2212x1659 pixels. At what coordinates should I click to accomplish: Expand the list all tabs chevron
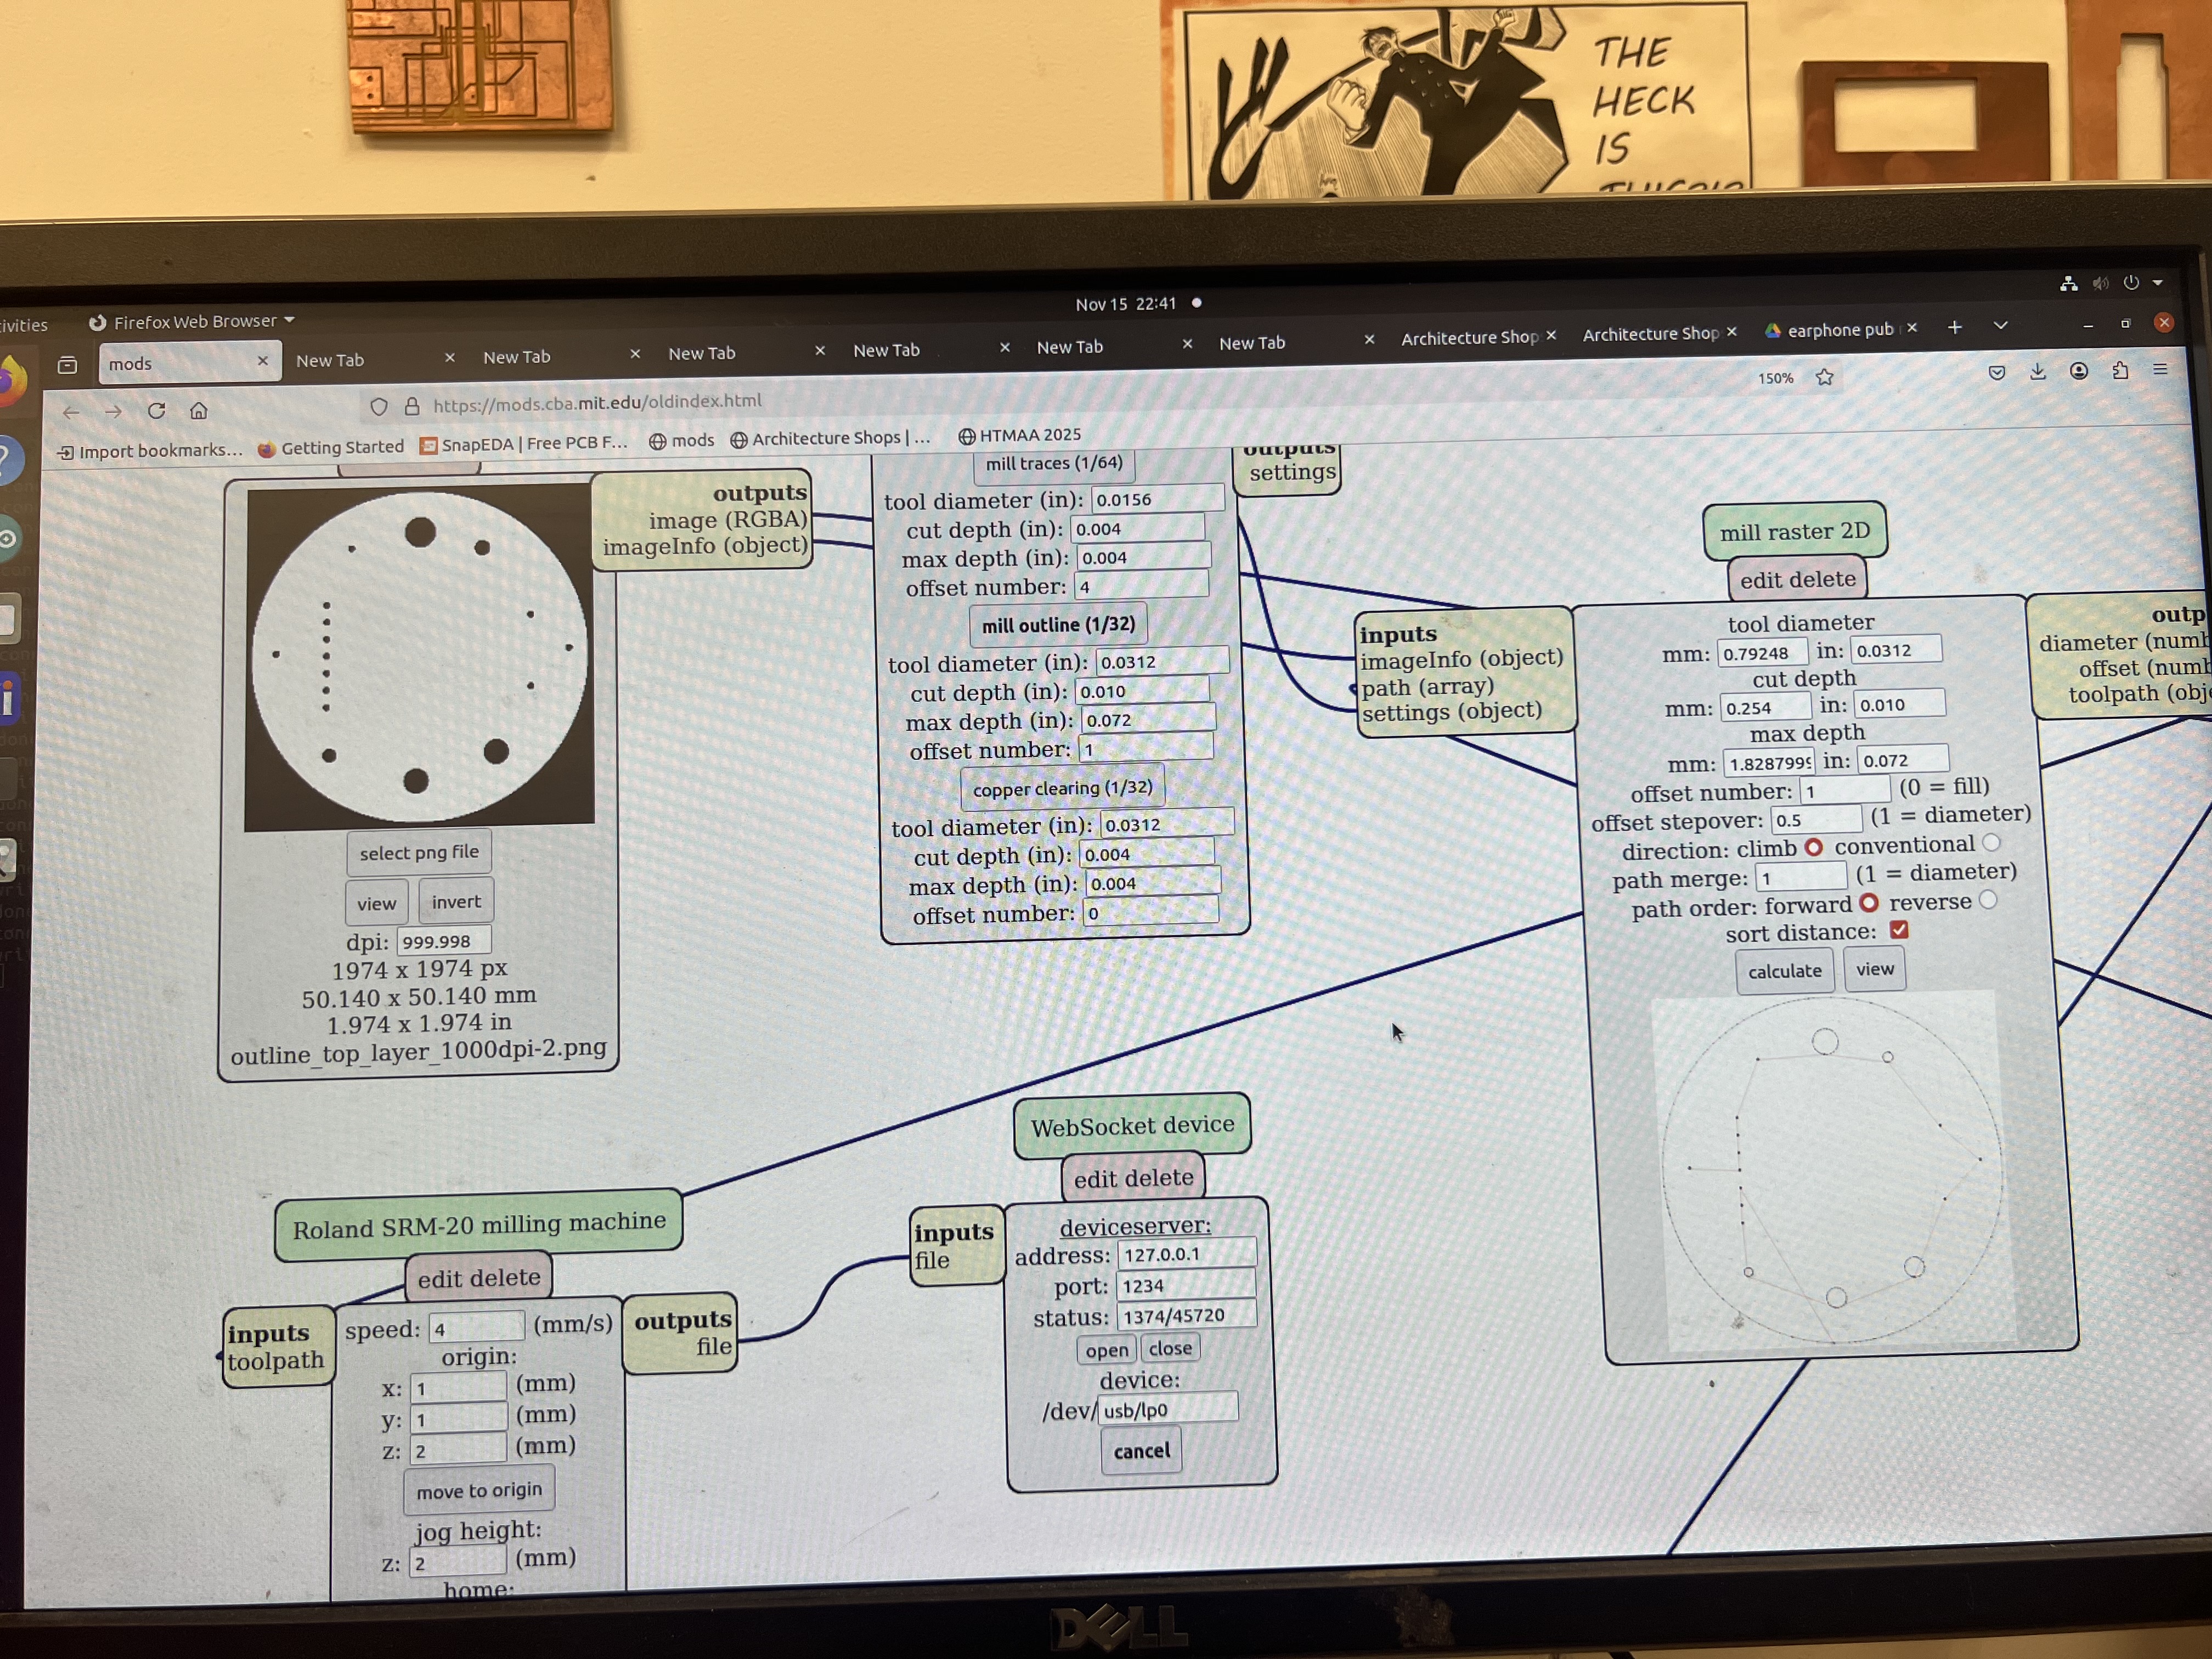tap(2000, 326)
